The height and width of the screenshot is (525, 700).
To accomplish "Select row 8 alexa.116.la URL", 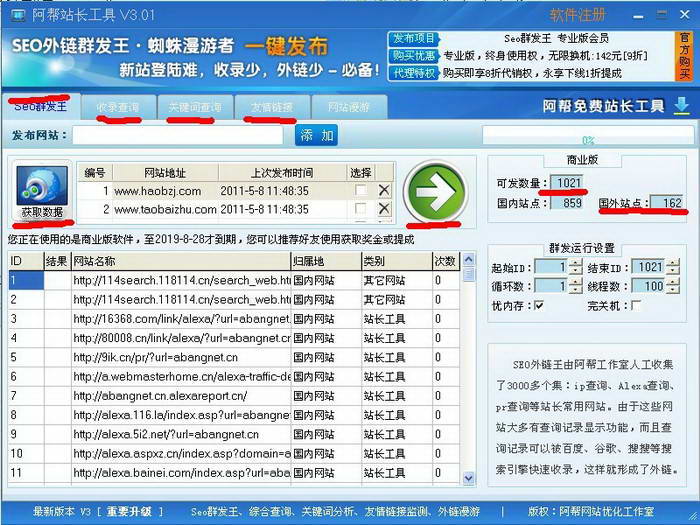I will (234, 415).
